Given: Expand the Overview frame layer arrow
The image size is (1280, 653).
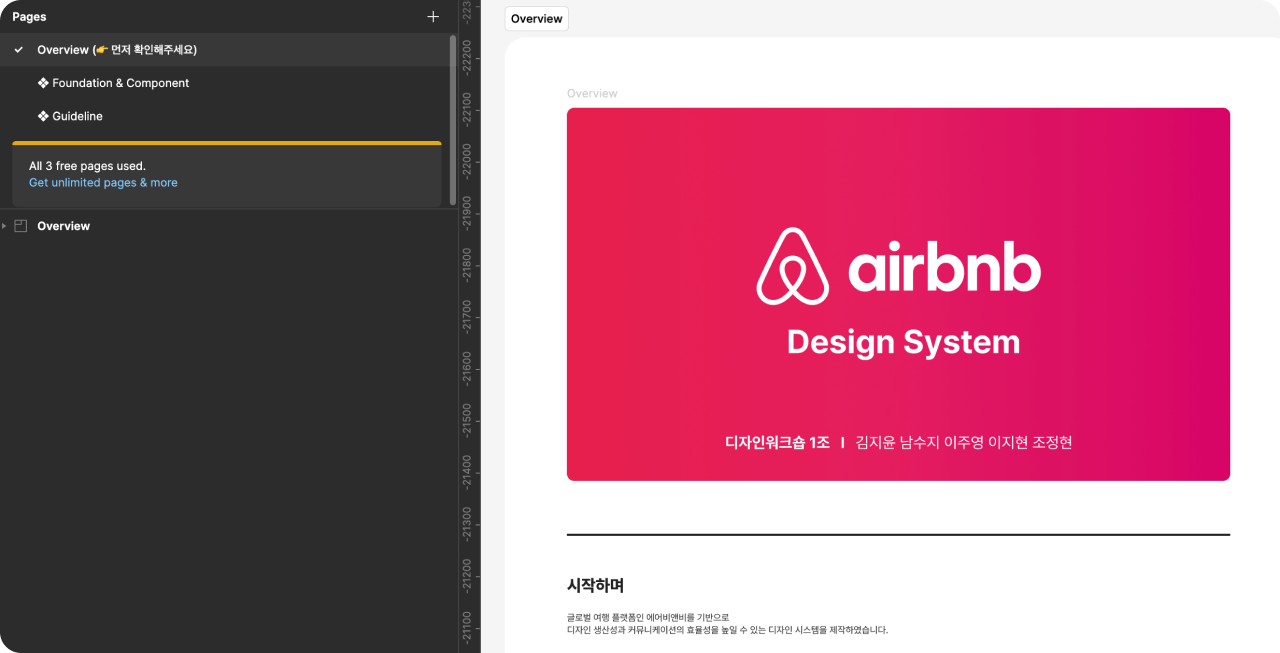Looking at the screenshot, I should tap(4, 226).
